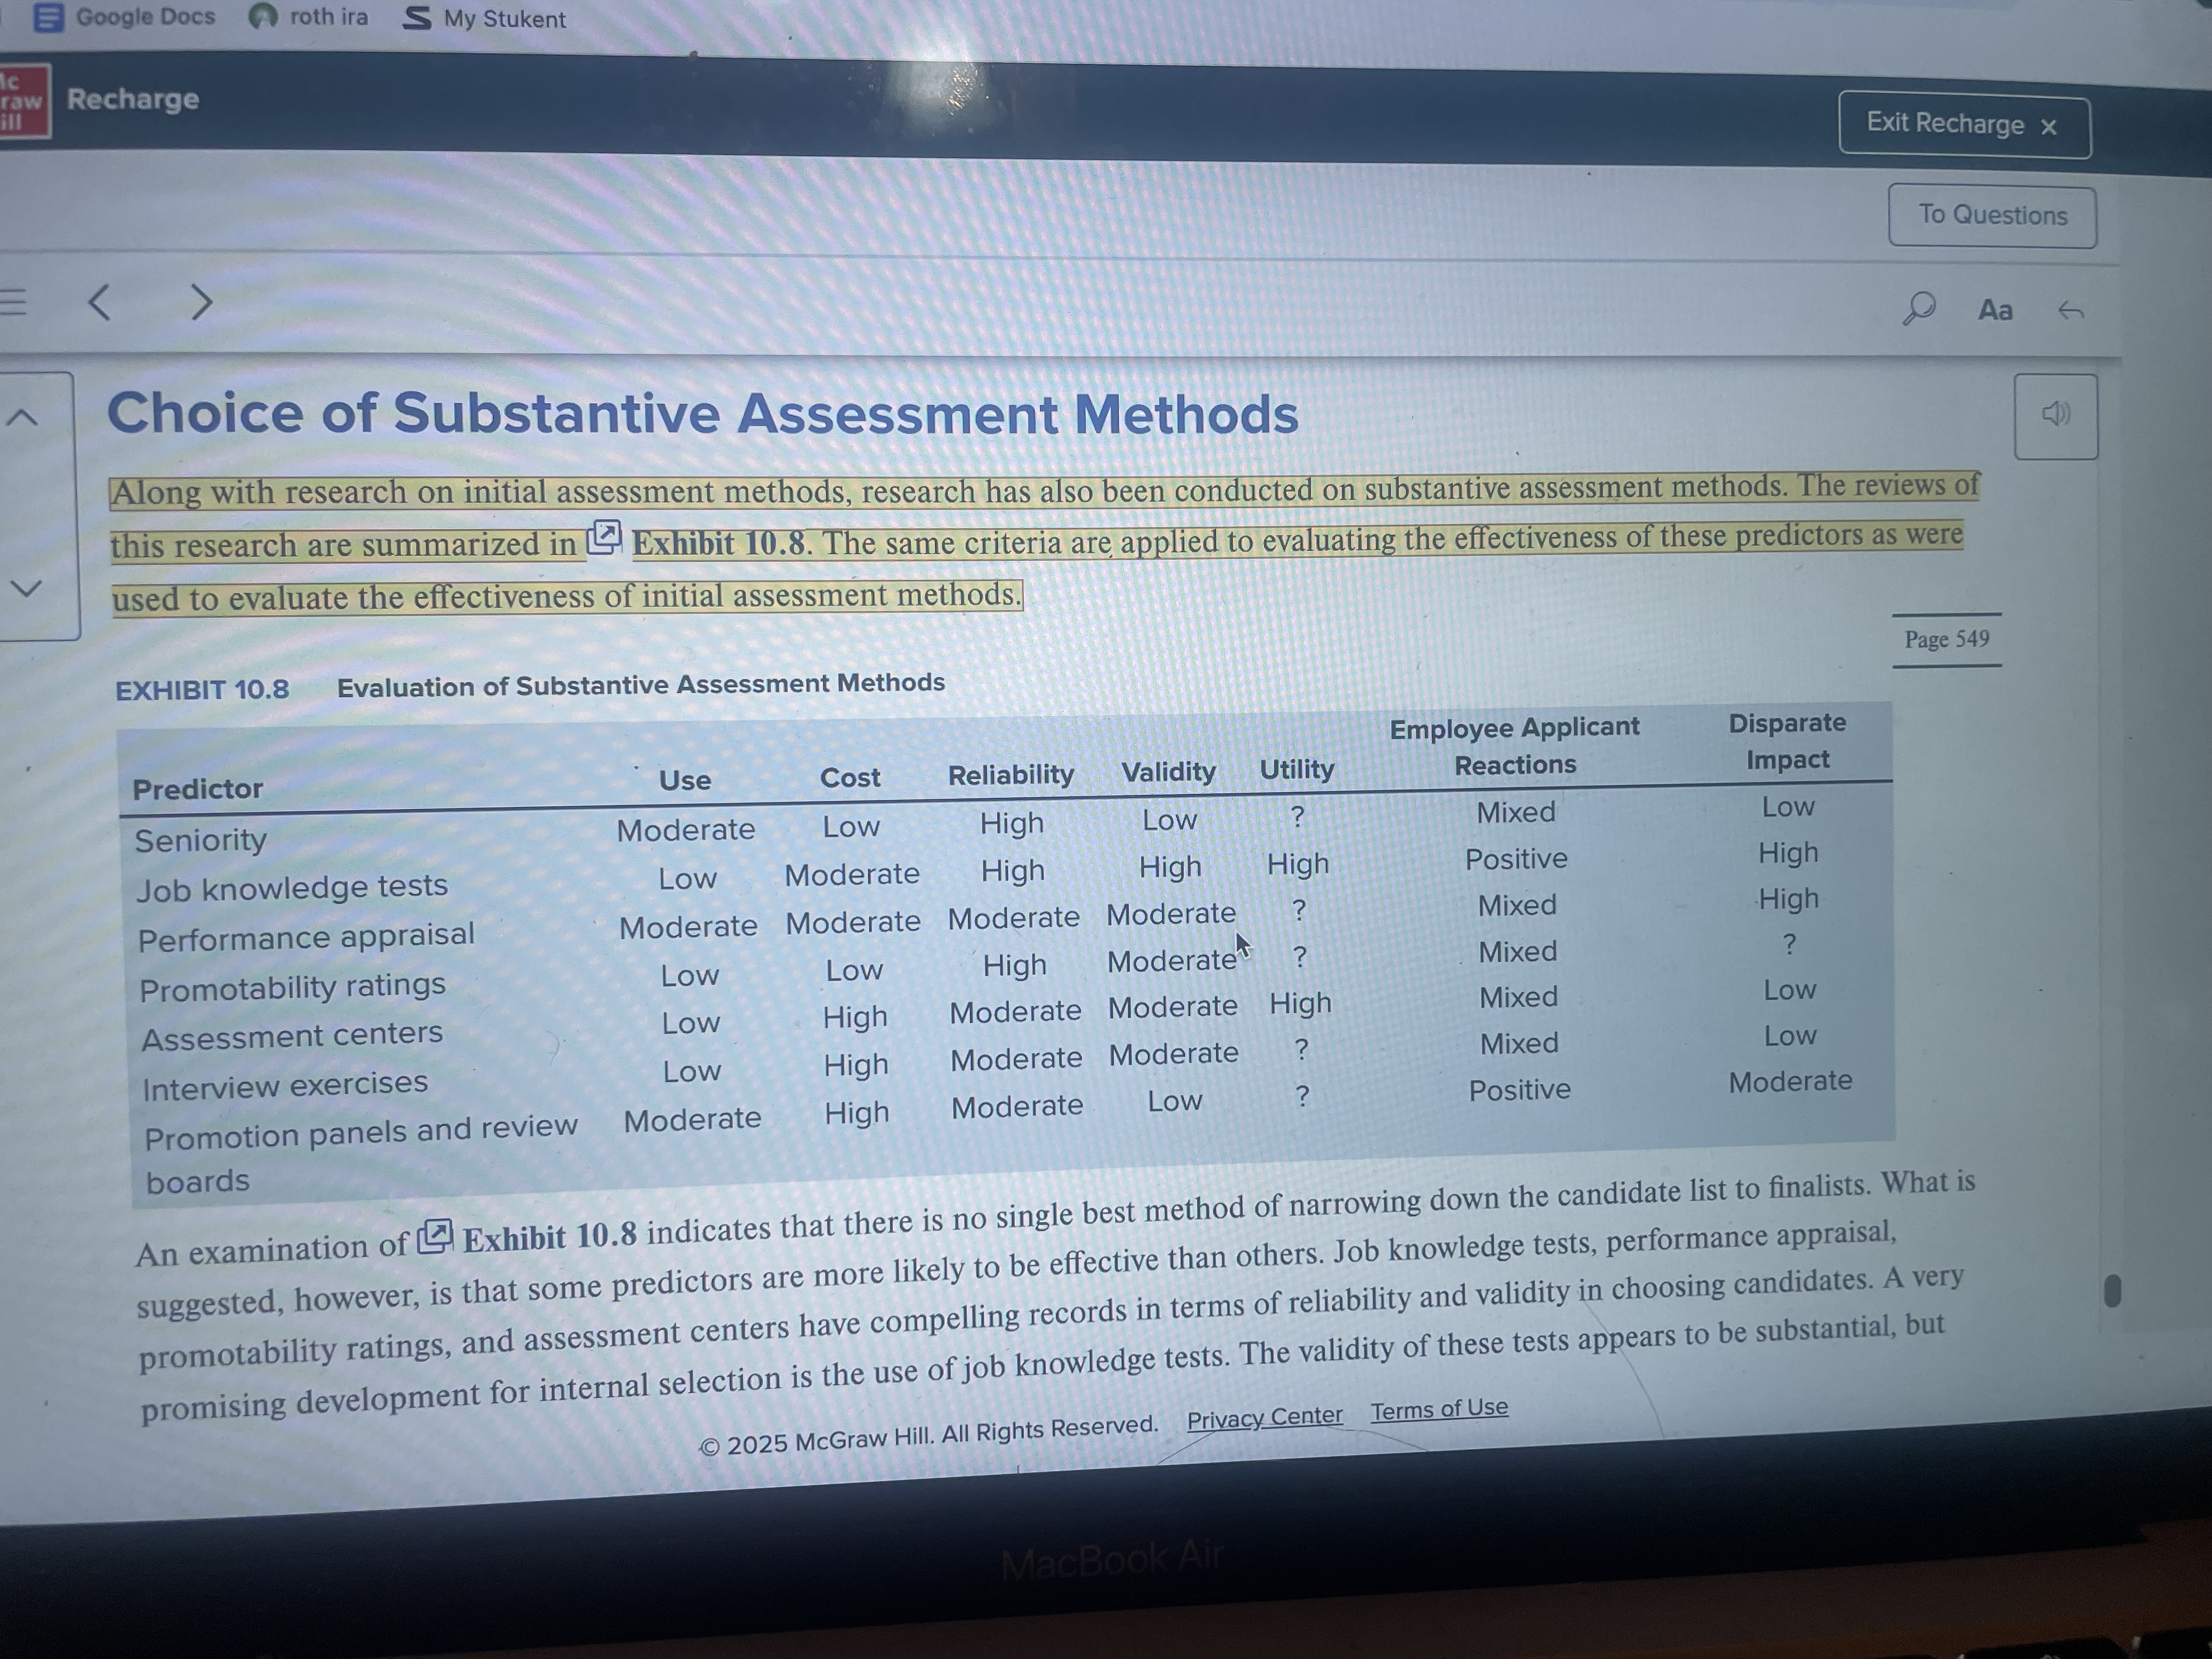This screenshot has width=2212, height=1659.
Task: Go to the previous page with left arrow
Action: [99, 302]
